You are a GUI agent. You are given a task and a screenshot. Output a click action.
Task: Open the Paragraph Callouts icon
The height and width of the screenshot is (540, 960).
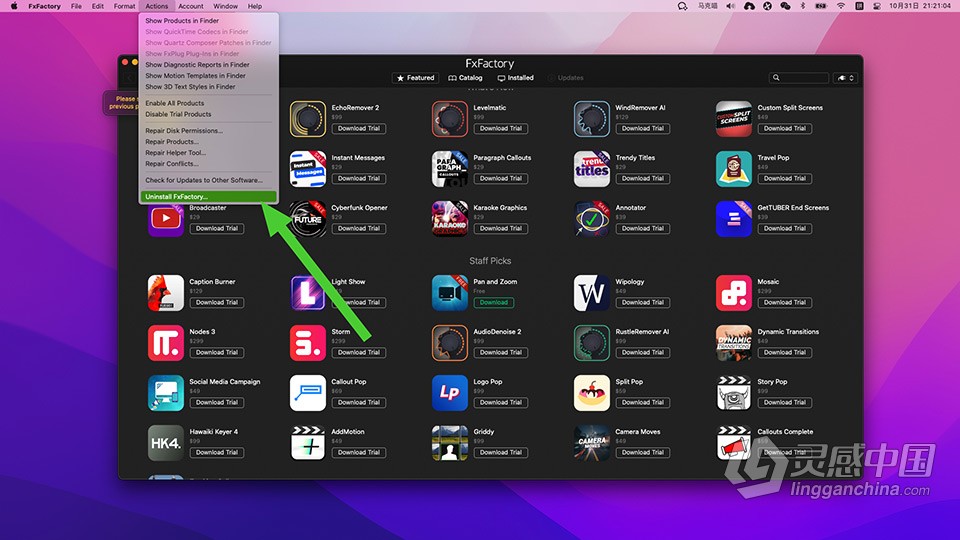point(449,169)
